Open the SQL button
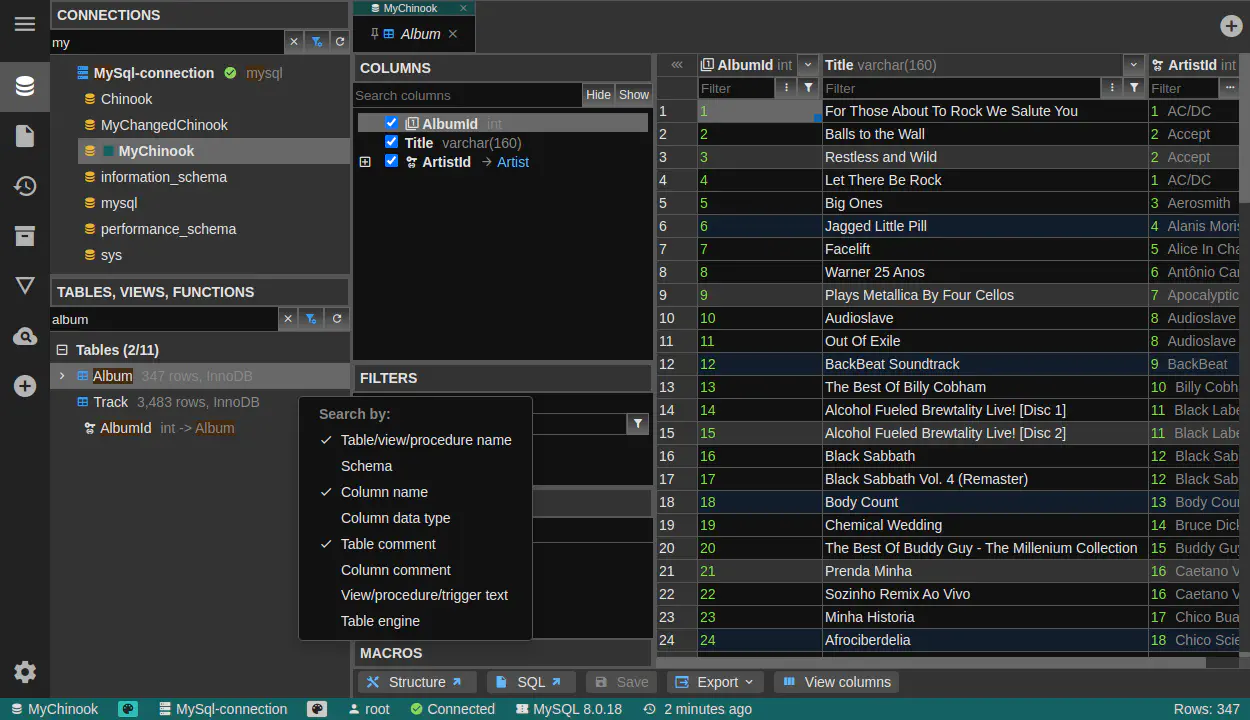The height and width of the screenshot is (720, 1250). coord(531,682)
